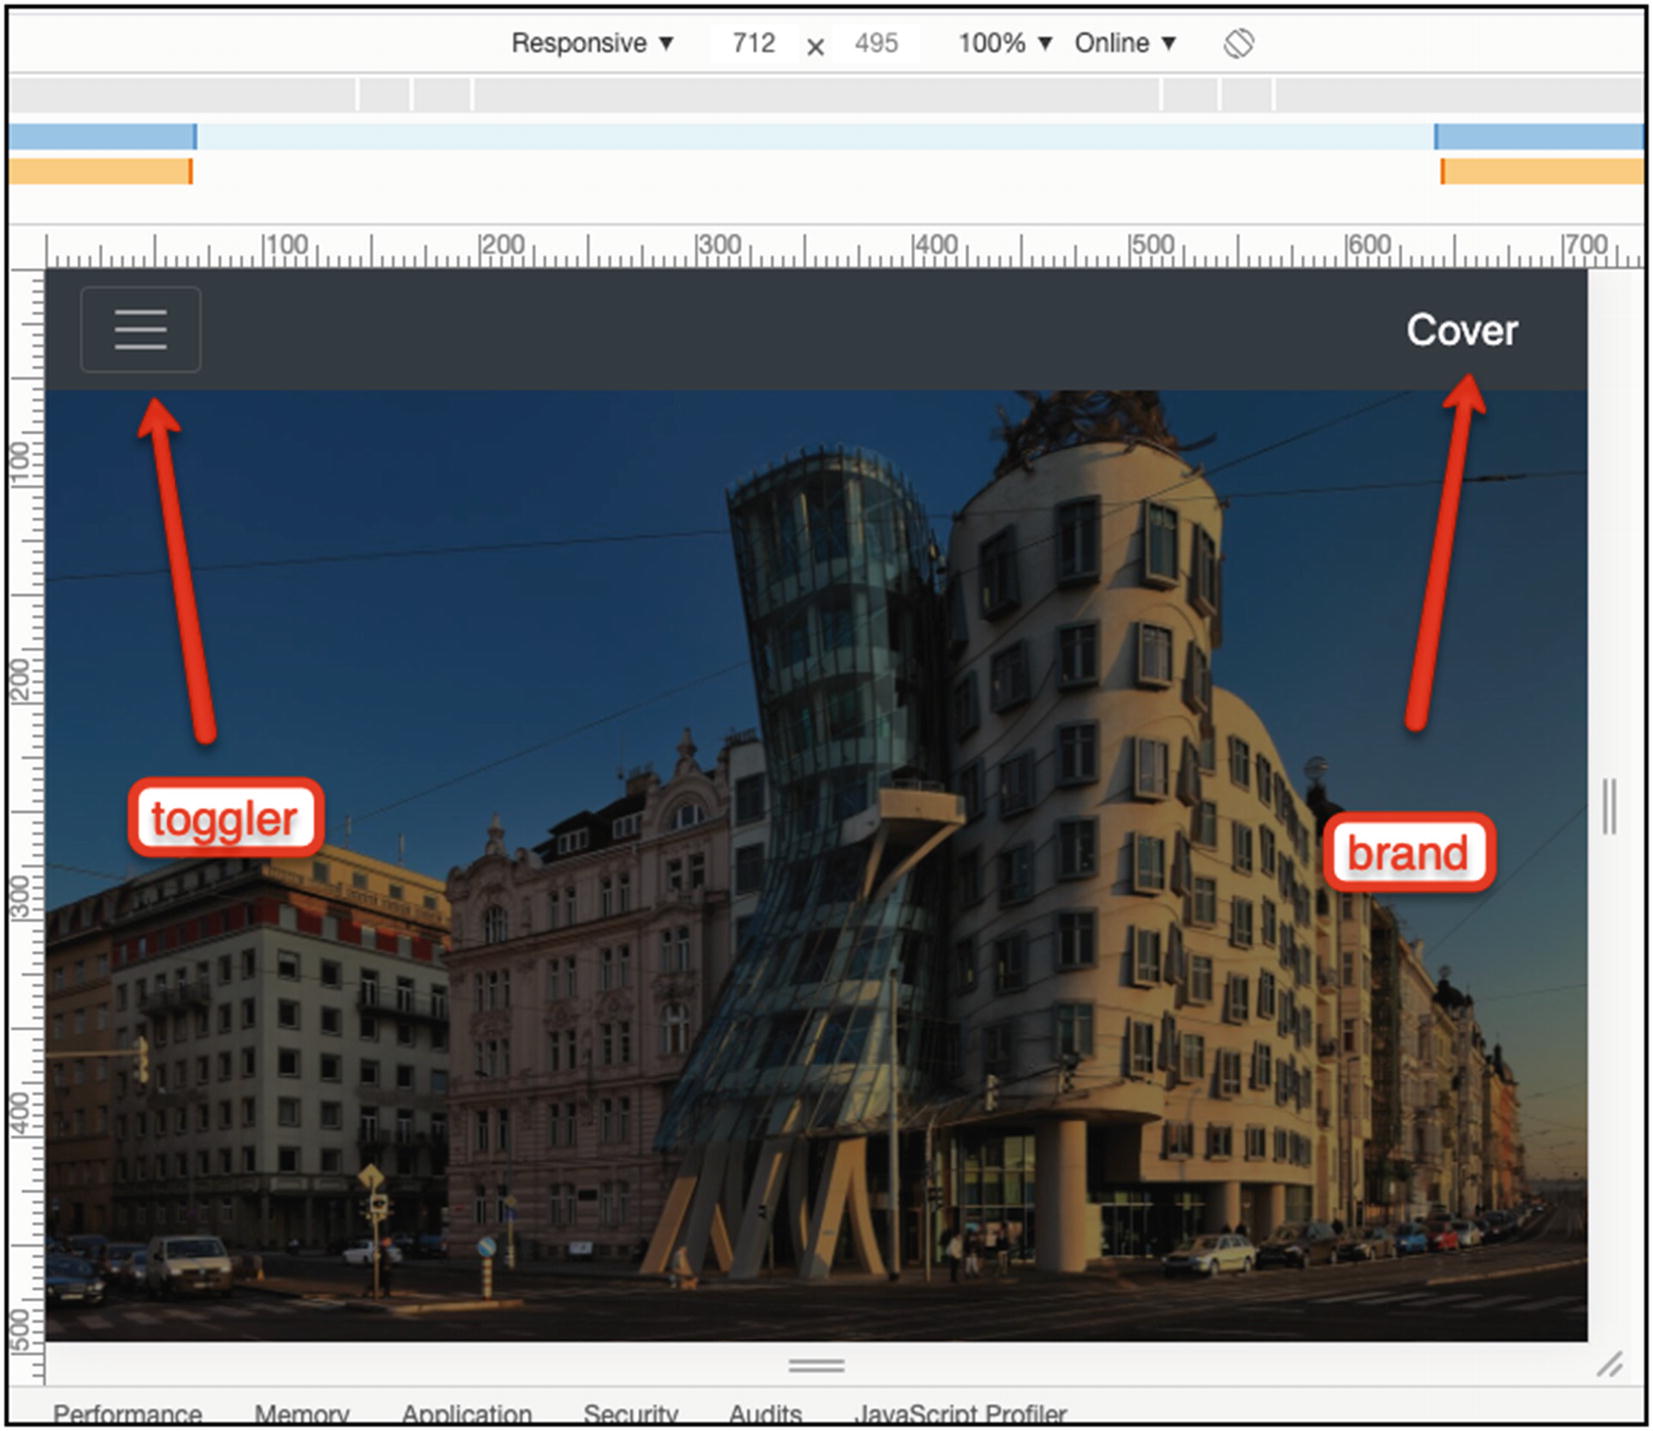Open the Responsive device dropdown

592,43
